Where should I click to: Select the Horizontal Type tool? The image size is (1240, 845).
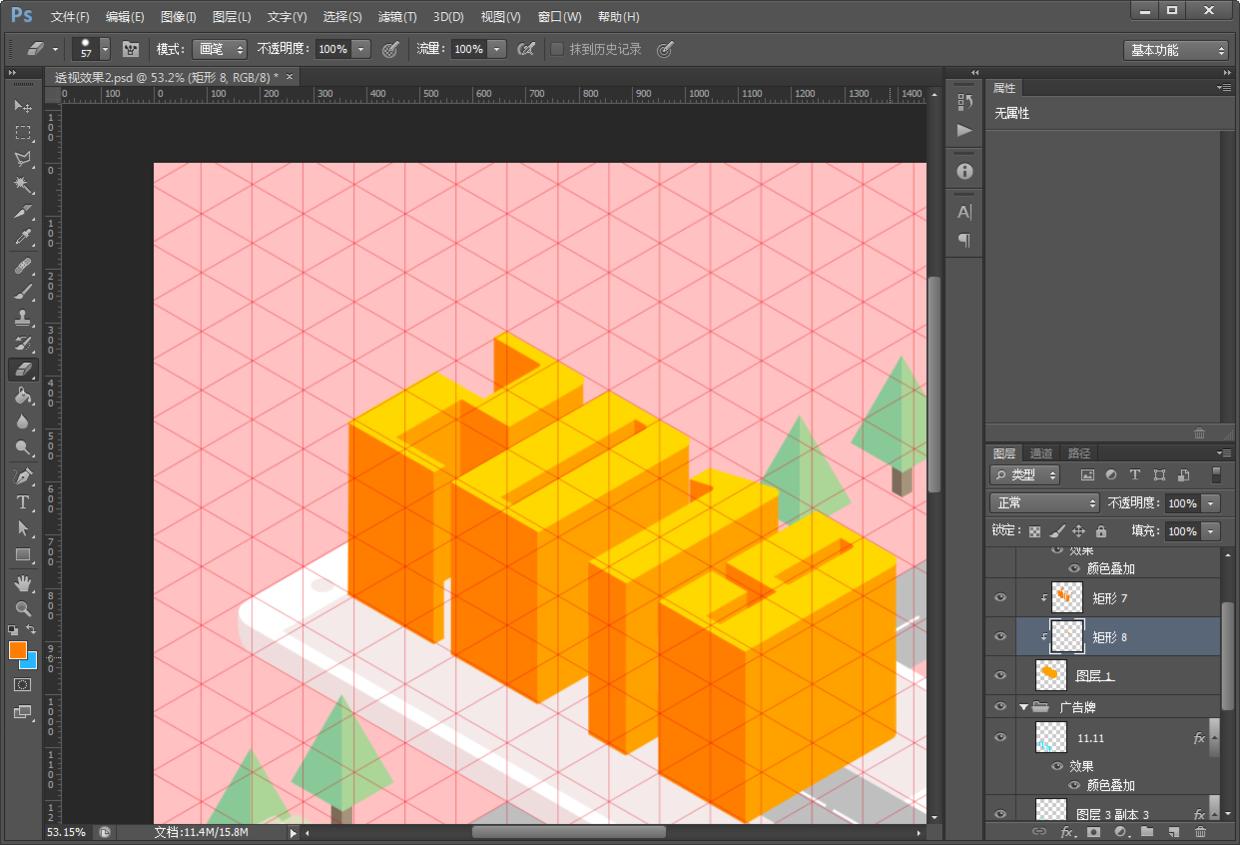tap(23, 502)
